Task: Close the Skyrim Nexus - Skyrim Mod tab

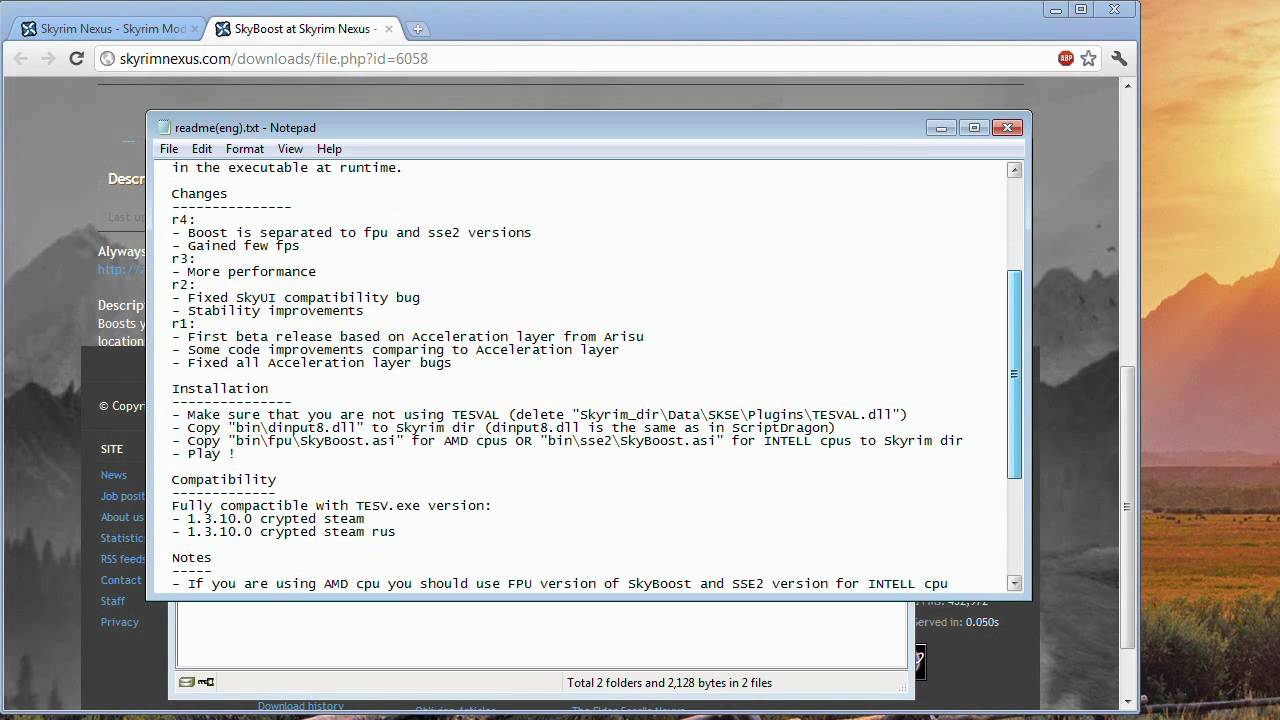Action: (195, 29)
